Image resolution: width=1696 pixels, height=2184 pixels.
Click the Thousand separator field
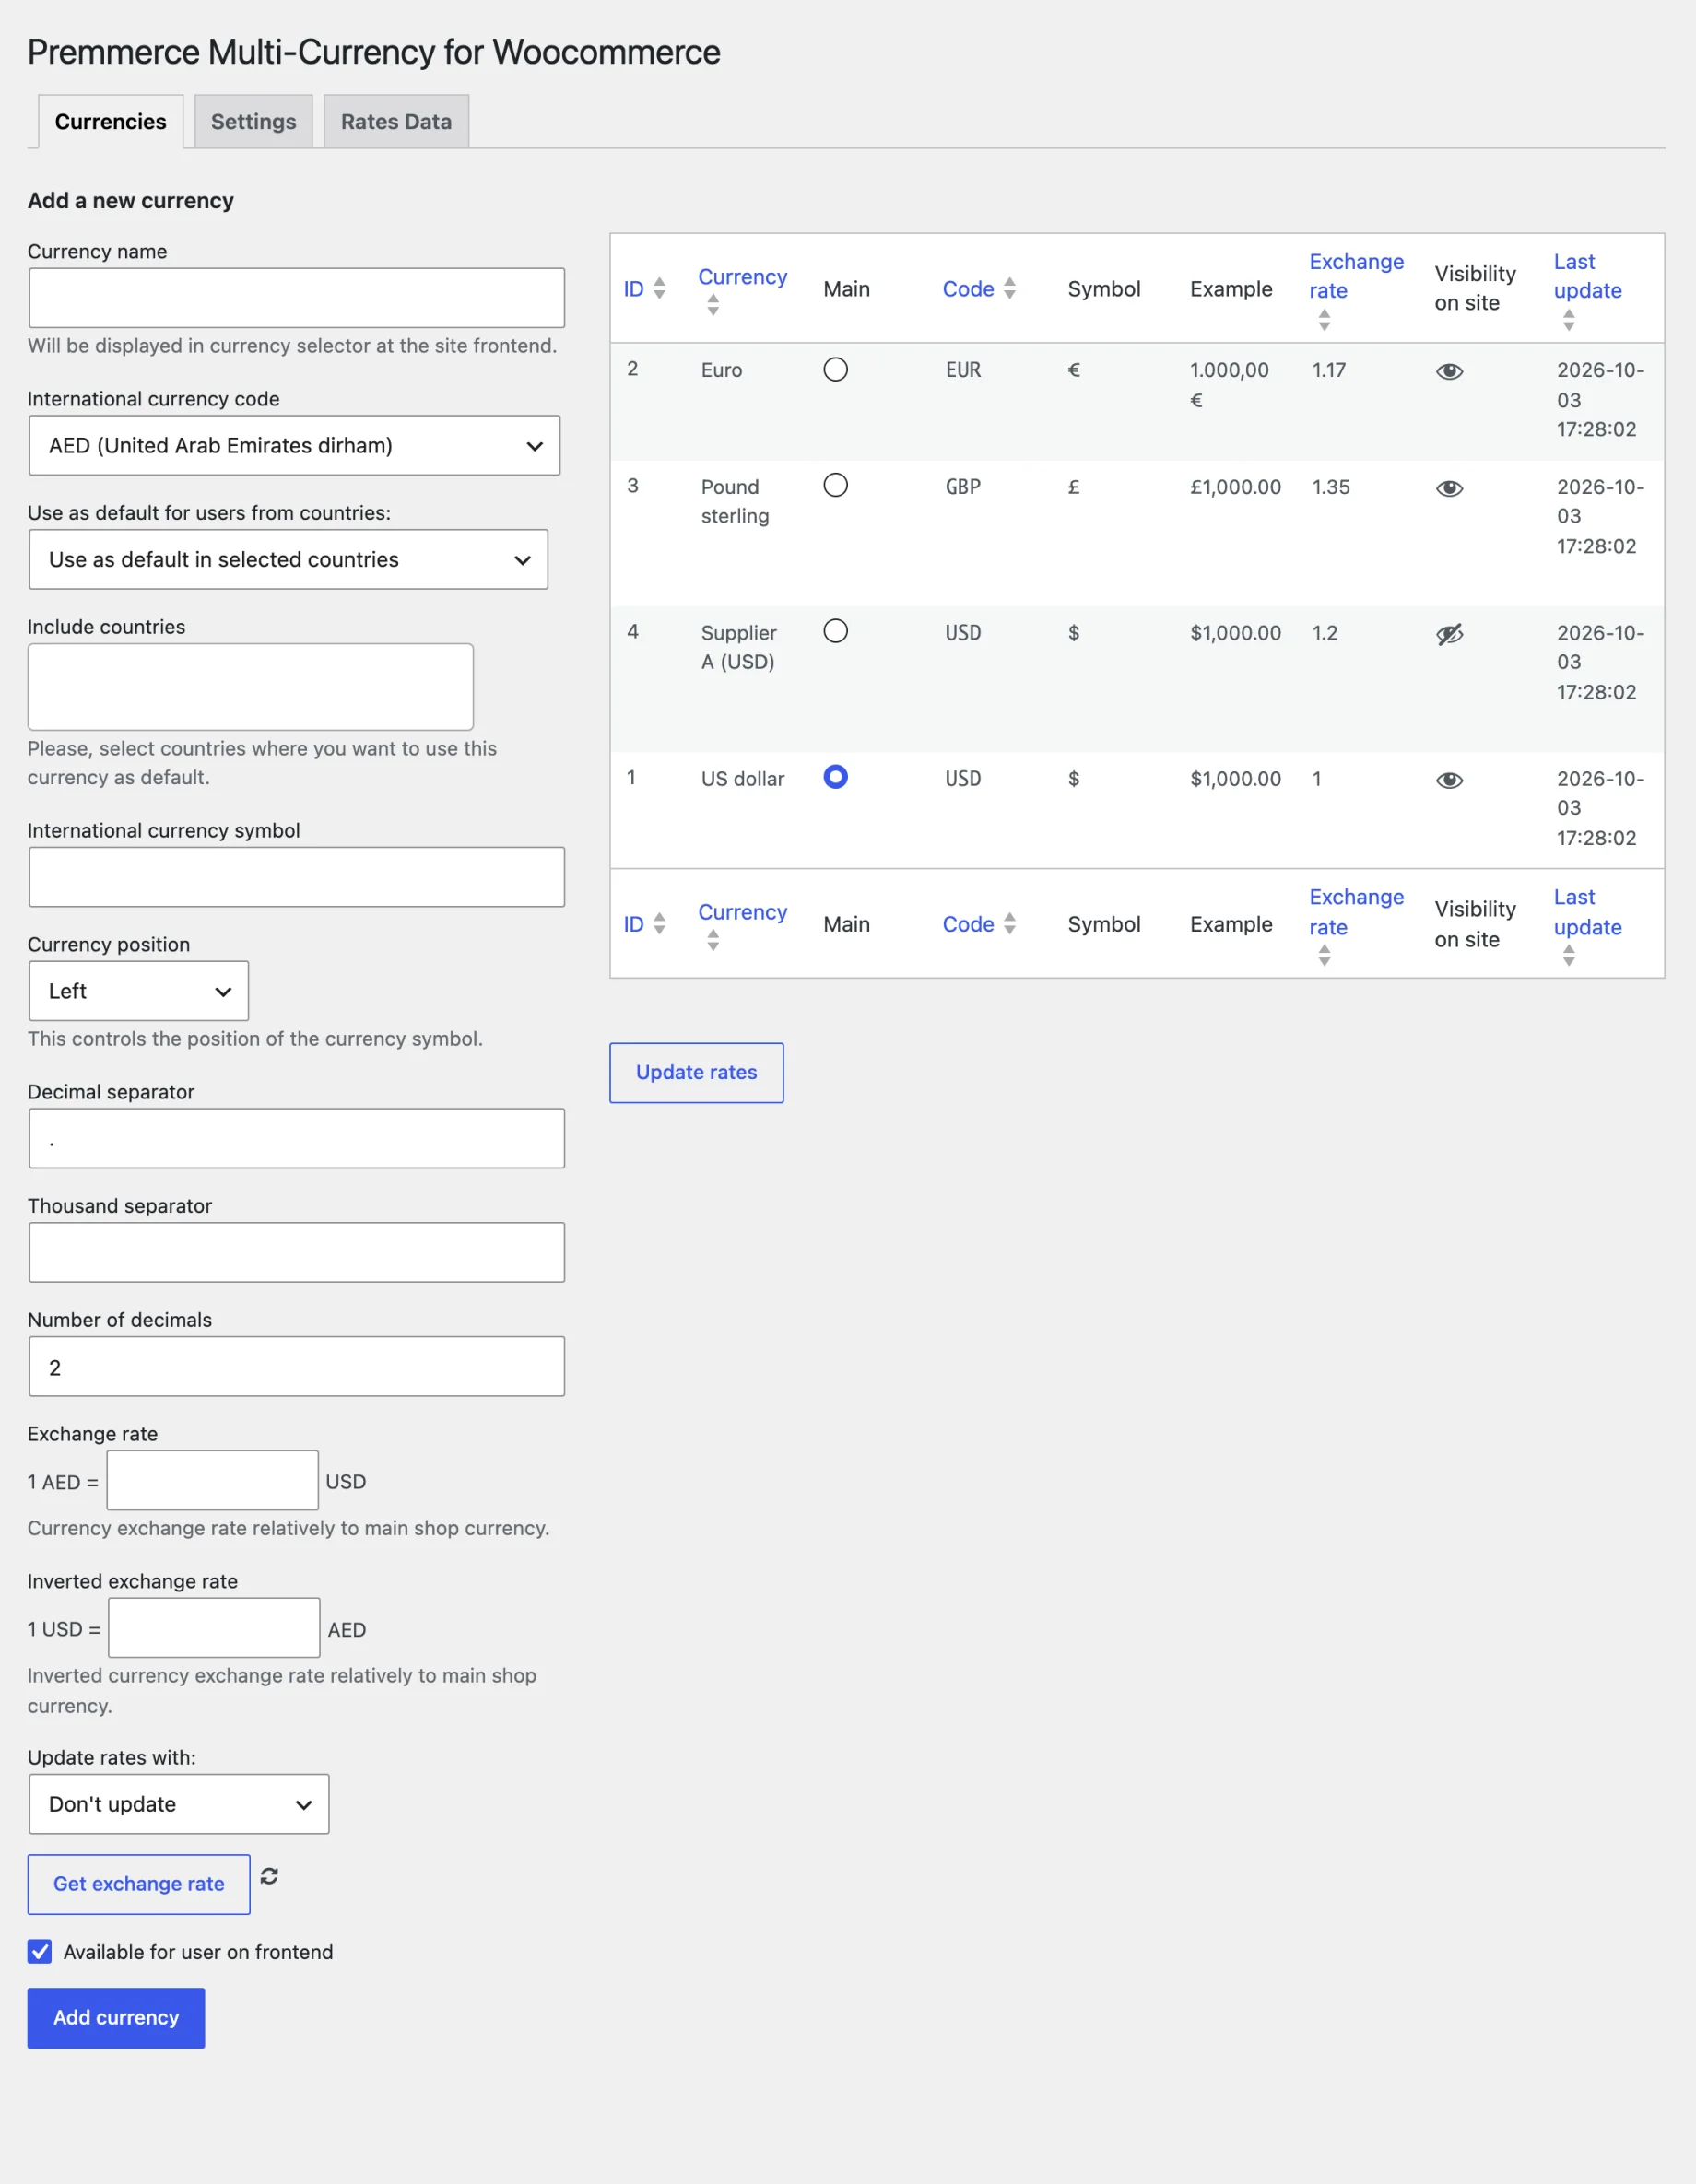(x=297, y=1253)
